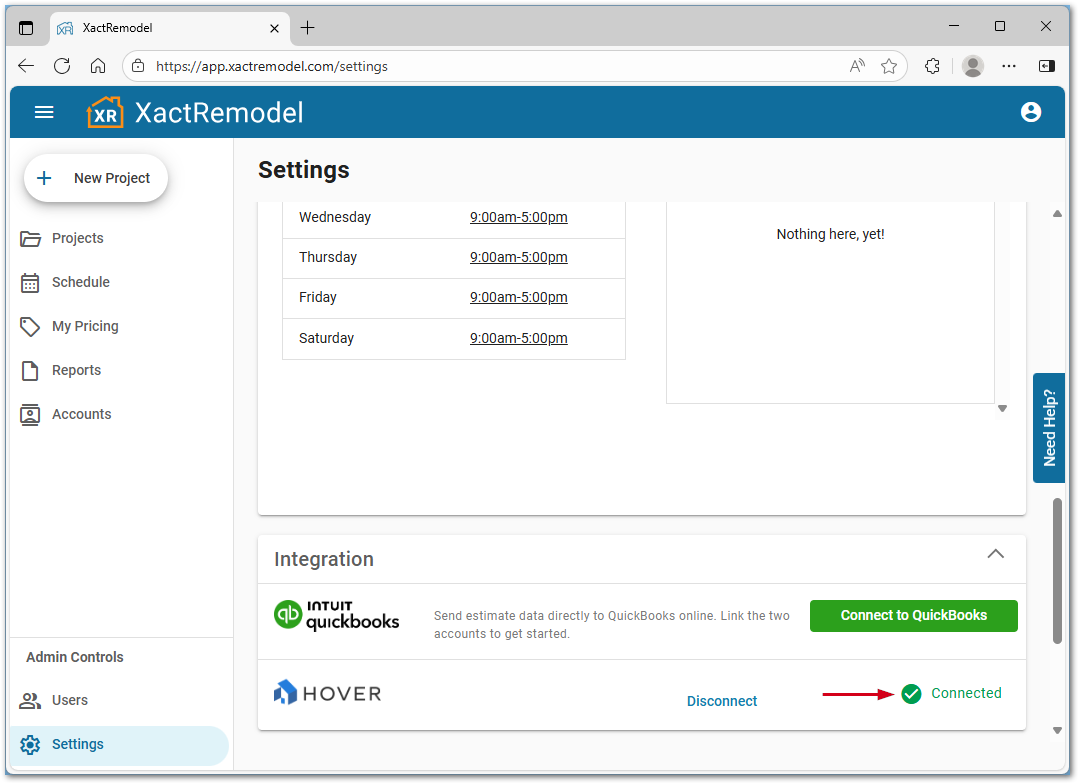
Task: Click the Intuit QuickBooks logo
Action: [x=336, y=616]
